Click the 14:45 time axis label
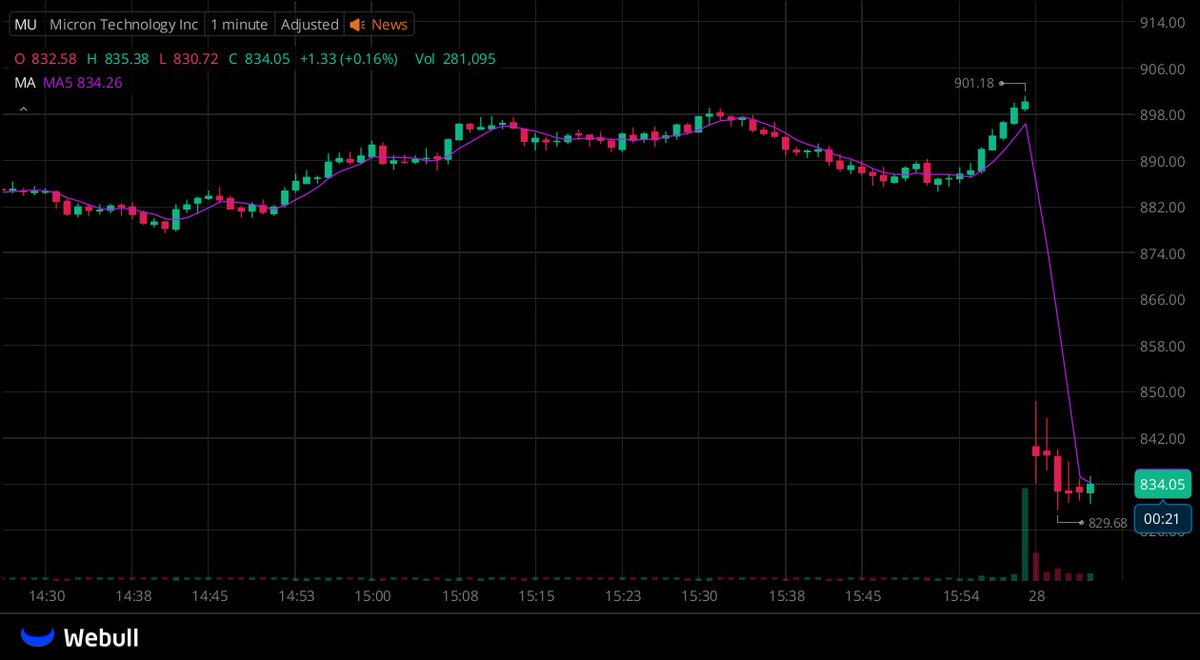 pos(209,596)
